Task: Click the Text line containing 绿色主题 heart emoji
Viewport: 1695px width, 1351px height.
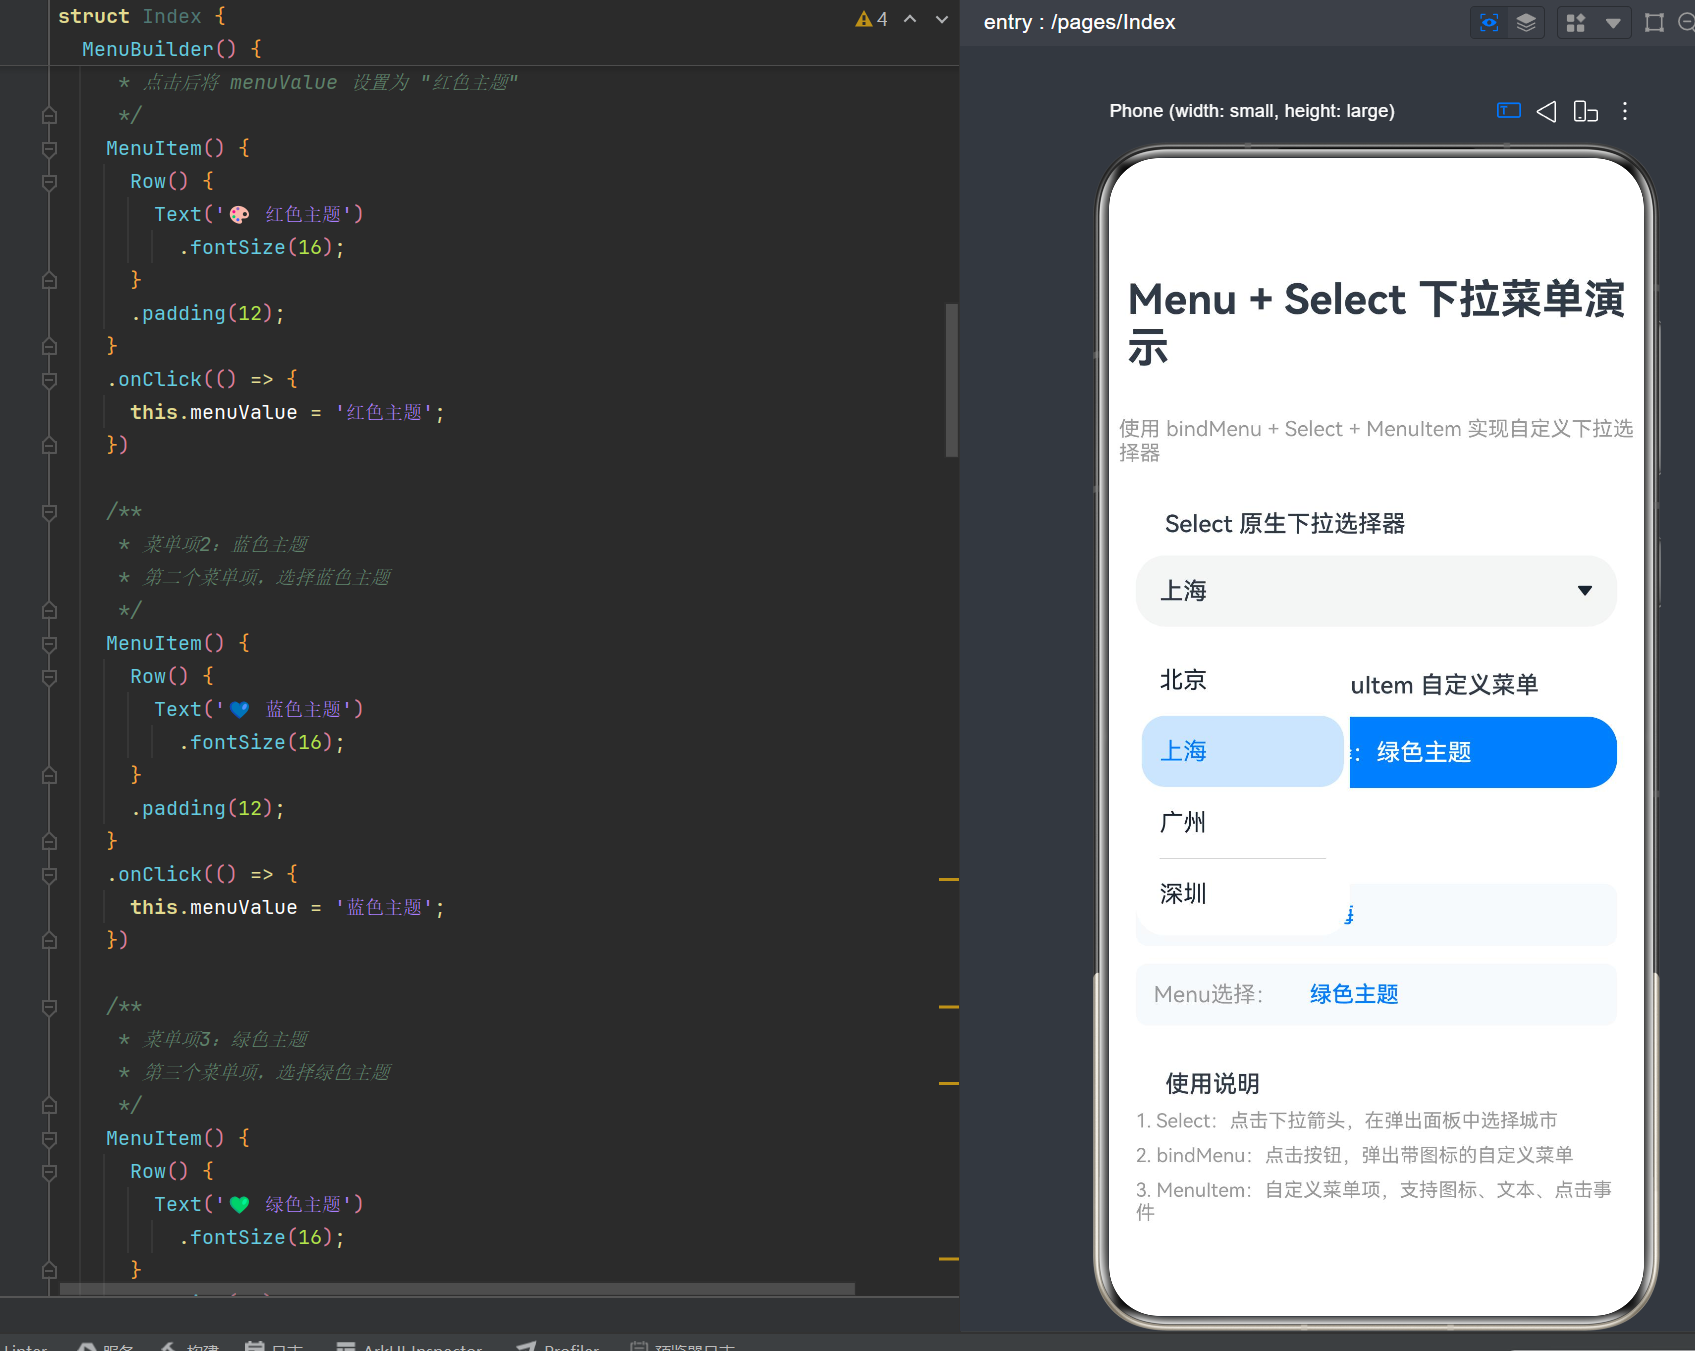Action: point(259,1204)
